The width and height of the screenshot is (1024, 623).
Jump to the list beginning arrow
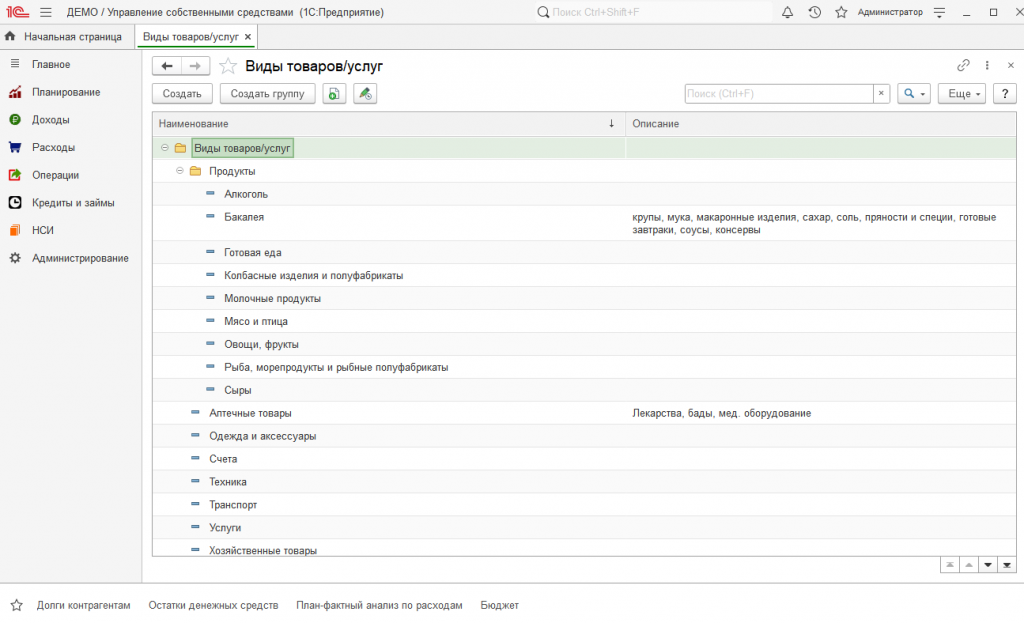[x=950, y=565]
